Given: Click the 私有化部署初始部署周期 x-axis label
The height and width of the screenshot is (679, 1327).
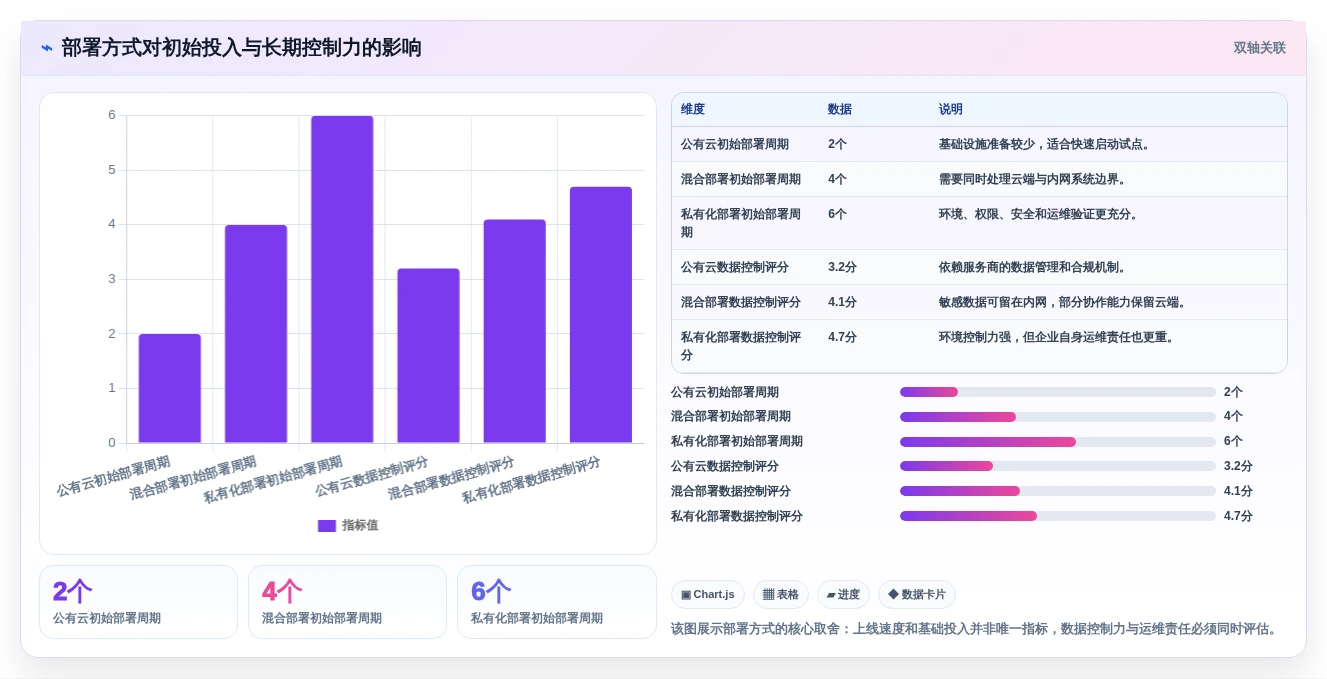Looking at the screenshot, I should pos(273,480).
